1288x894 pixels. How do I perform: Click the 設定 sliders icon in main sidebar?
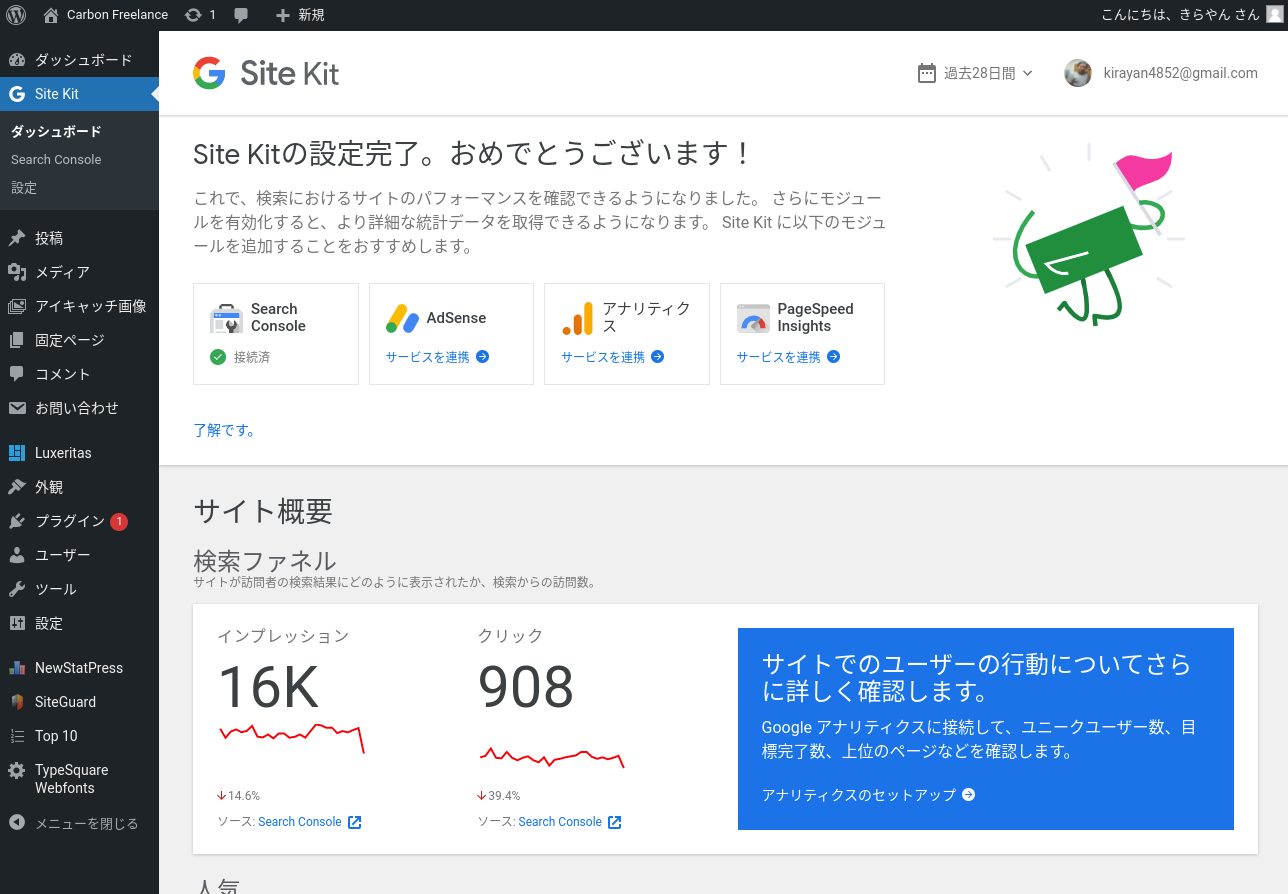pyautogui.click(x=17, y=623)
